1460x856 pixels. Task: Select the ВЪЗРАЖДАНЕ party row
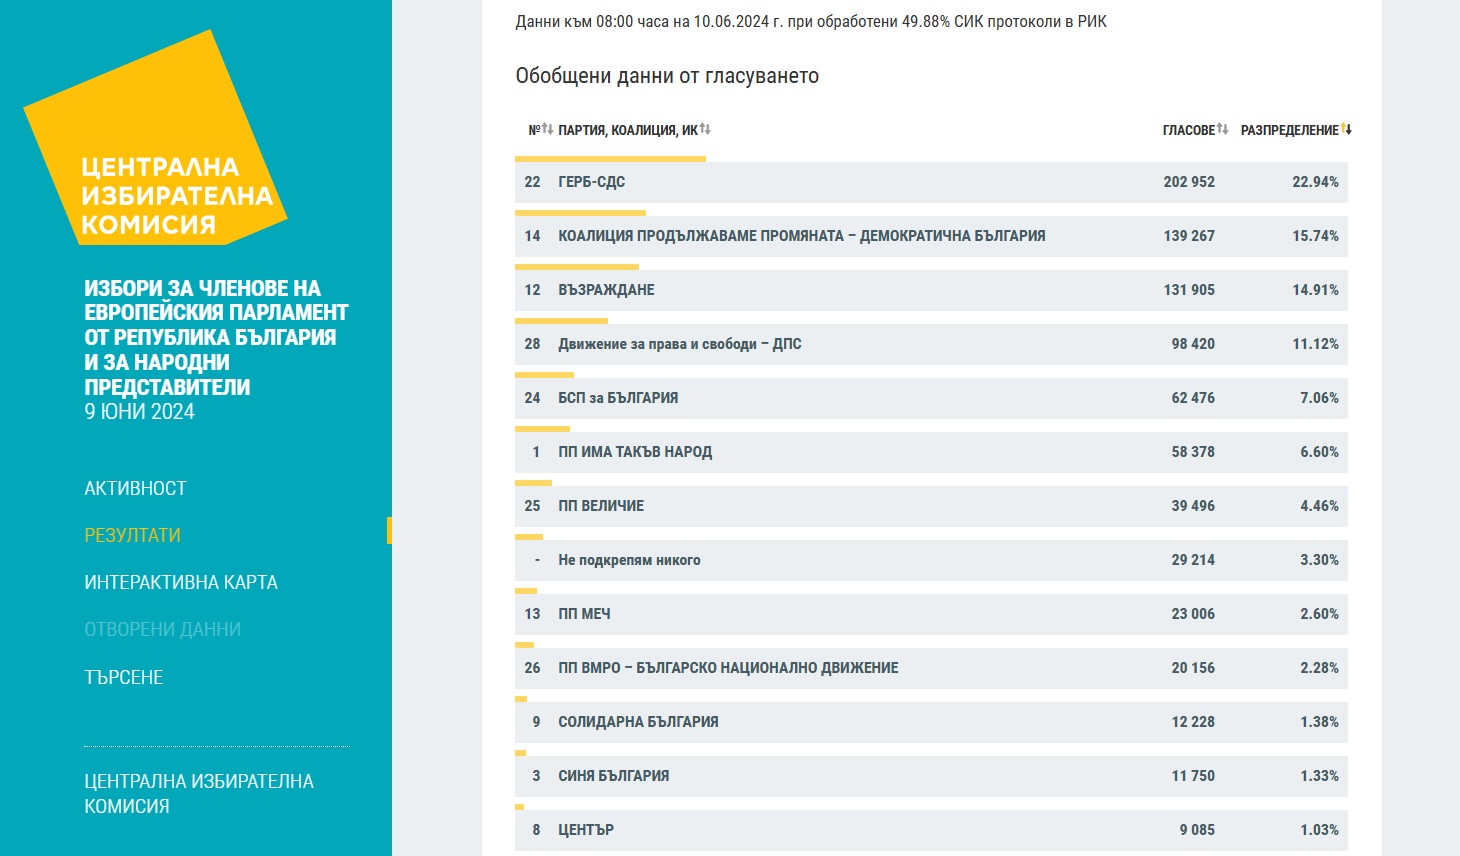tap(930, 290)
